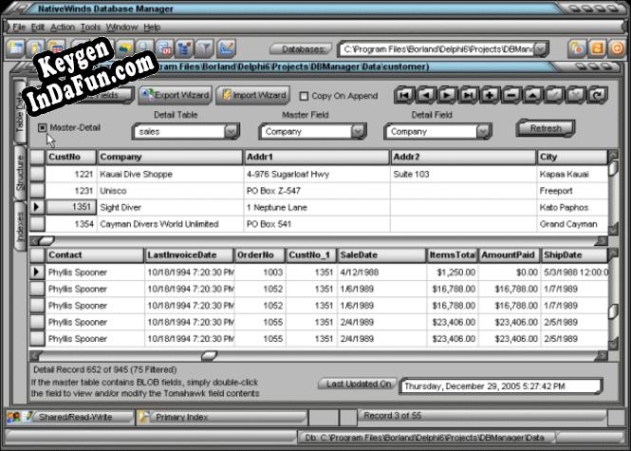
Task: Click the master grid vertical scrollbar thumb
Action: [x=612, y=168]
